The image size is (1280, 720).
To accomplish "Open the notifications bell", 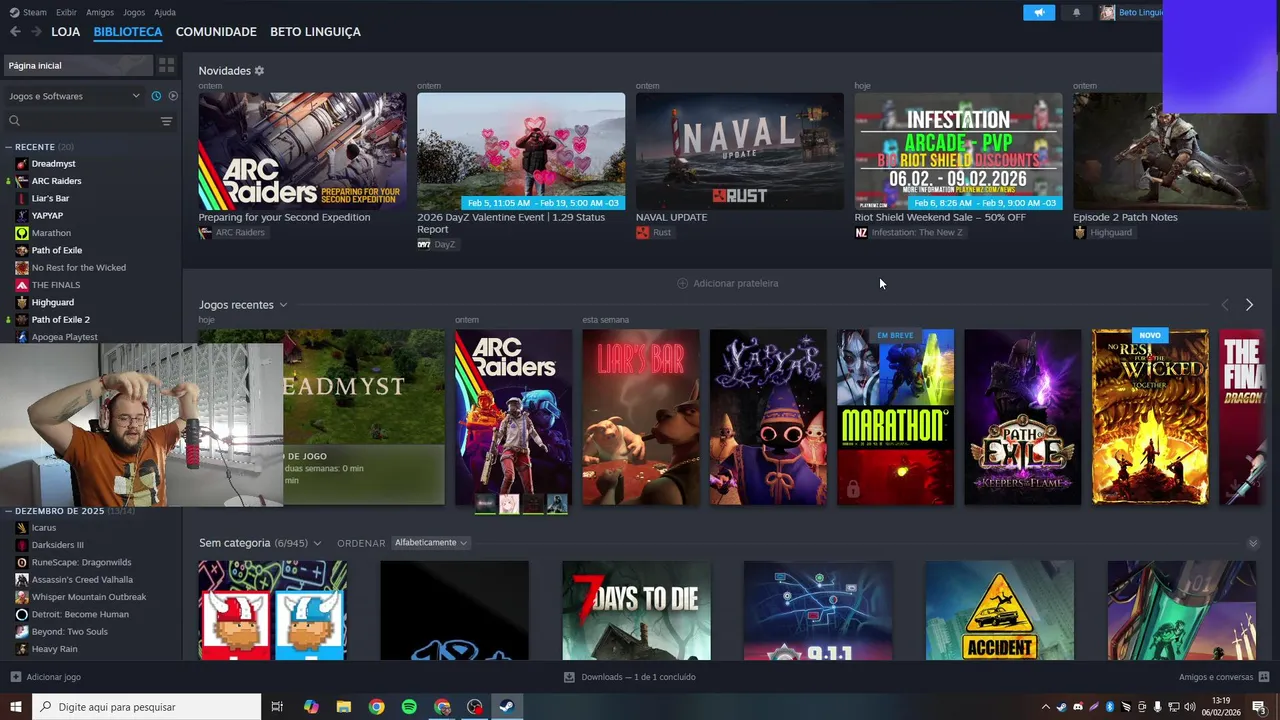I will 1076,13.
